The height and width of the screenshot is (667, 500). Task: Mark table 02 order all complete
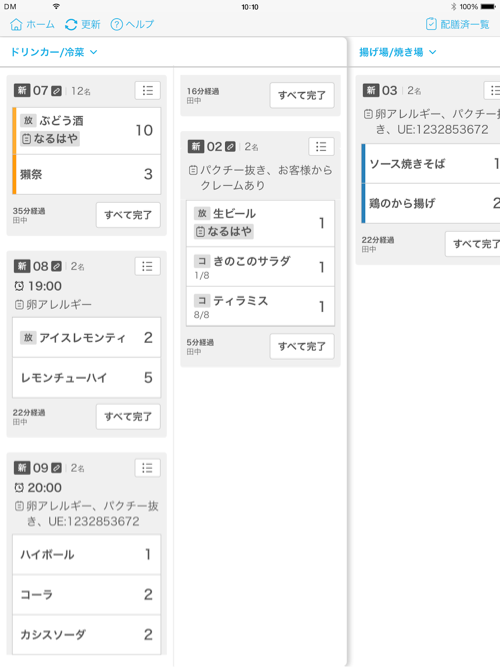(x=302, y=346)
